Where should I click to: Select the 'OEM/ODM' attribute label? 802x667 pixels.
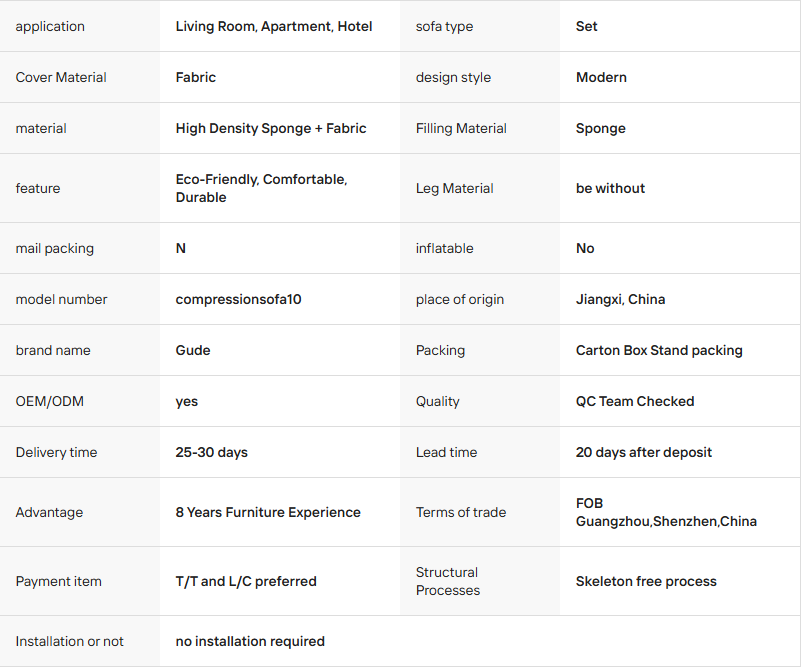point(50,401)
